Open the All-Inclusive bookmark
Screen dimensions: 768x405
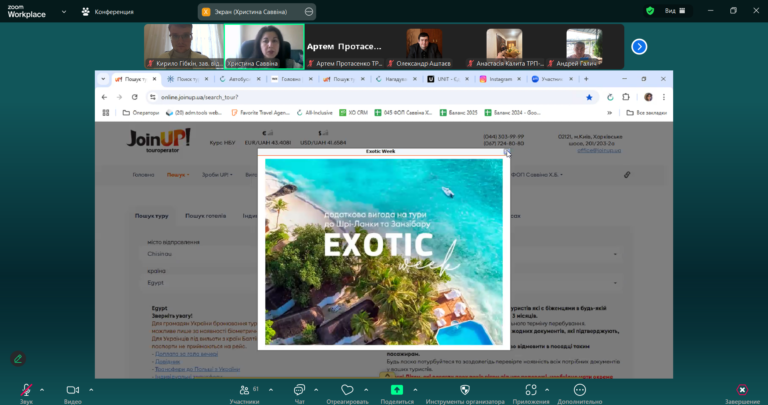tap(314, 113)
